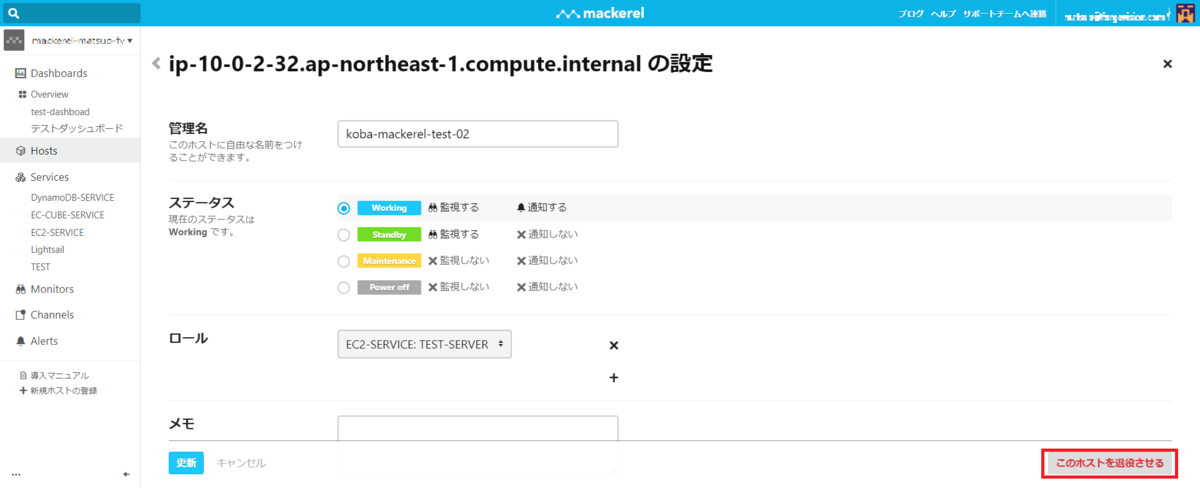The width and height of the screenshot is (1200, 488).
Task: Collapse the sidebar with arrow icon
Action: point(126,474)
